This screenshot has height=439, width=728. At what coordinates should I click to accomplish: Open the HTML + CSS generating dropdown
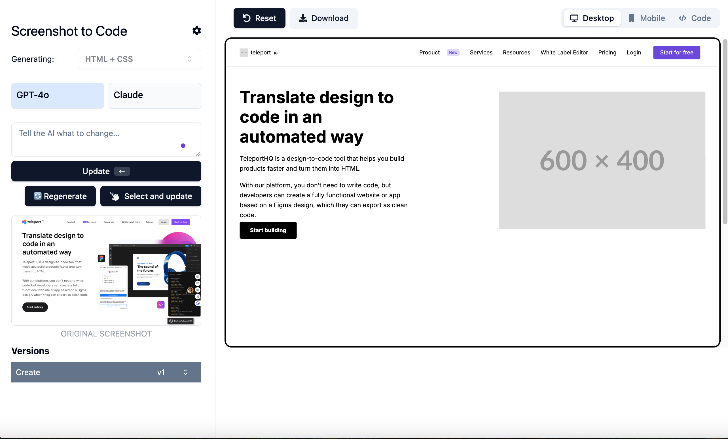[139, 59]
